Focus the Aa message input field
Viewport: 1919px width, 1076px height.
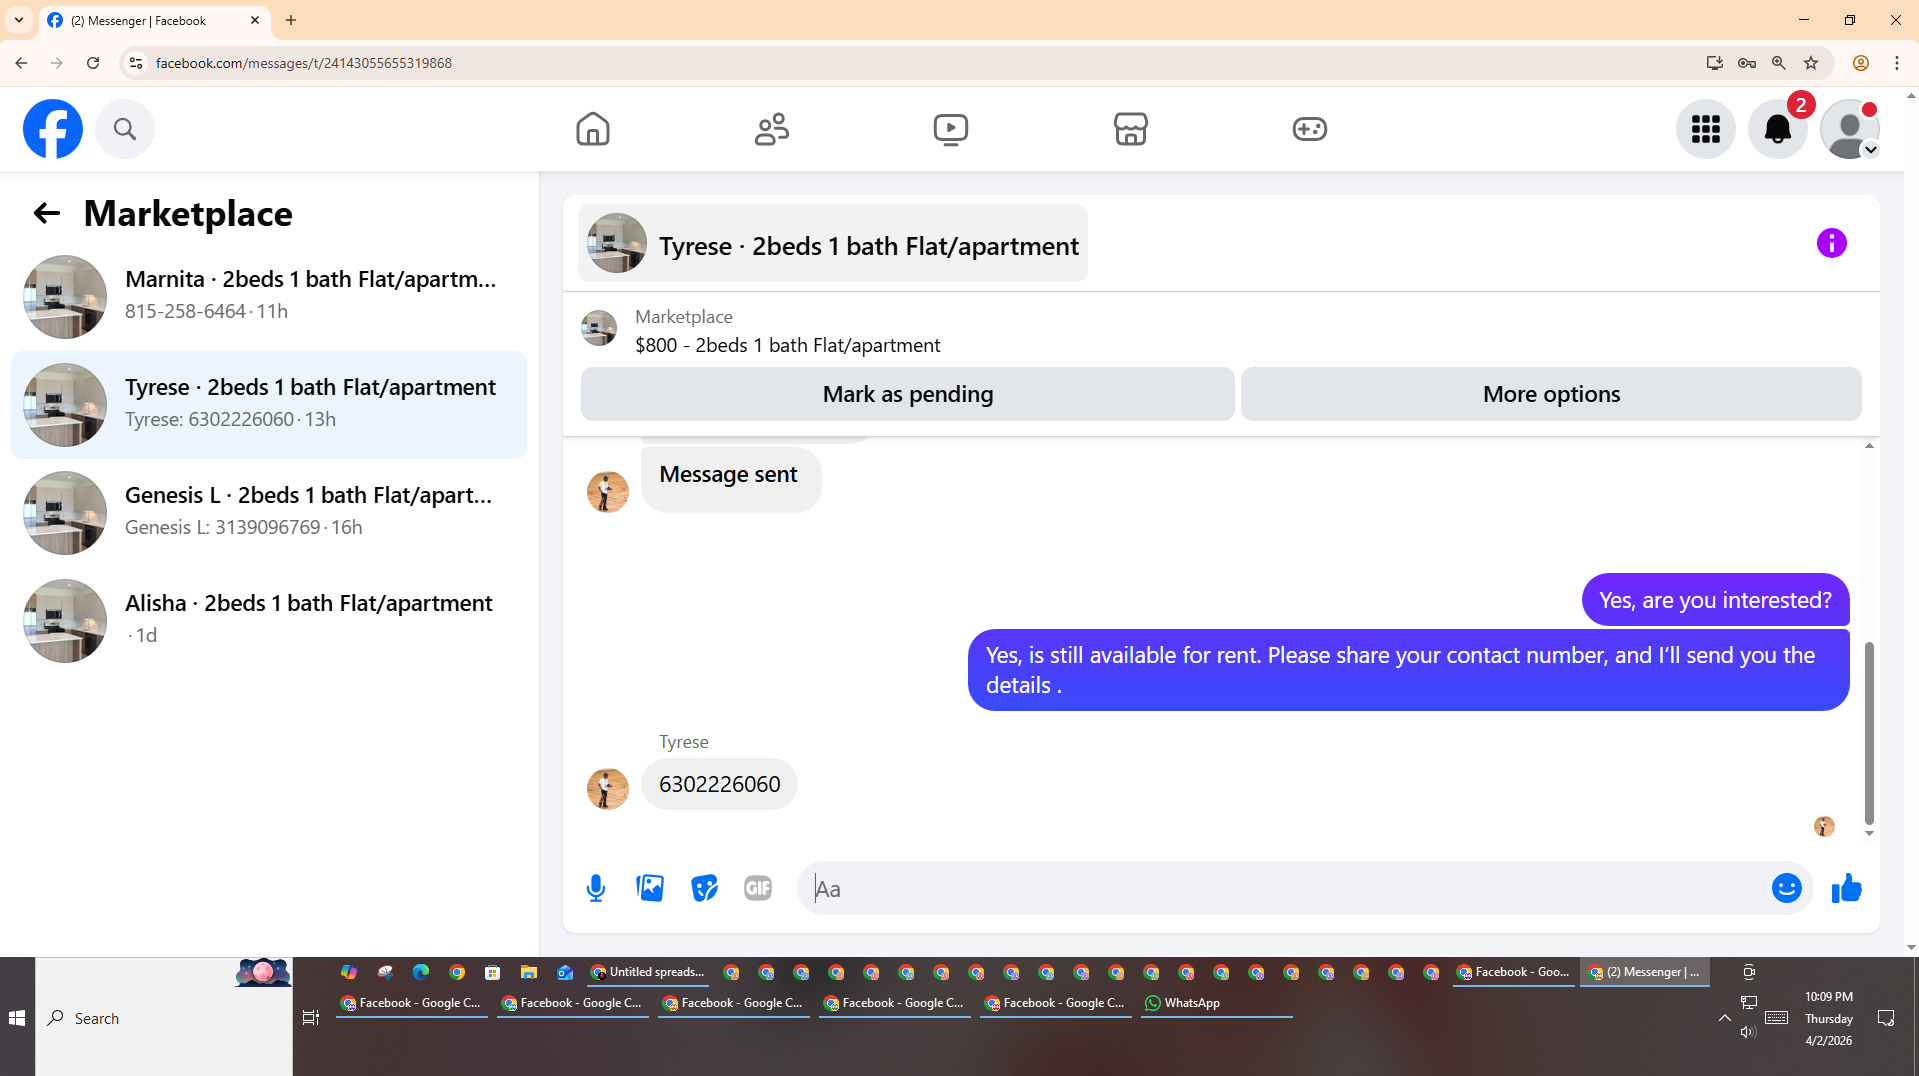tap(1286, 888)
